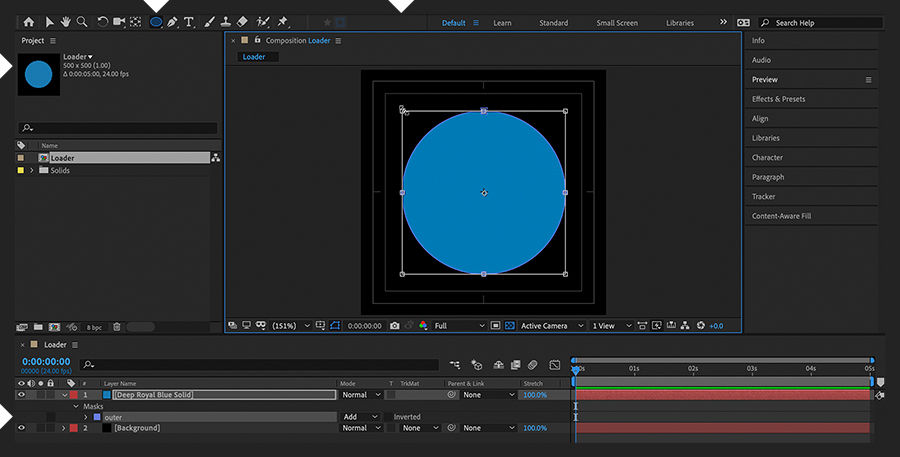Toggle visibility of the Background layer
The width and height of the screenshot is (900, 457).
[21, 428]
